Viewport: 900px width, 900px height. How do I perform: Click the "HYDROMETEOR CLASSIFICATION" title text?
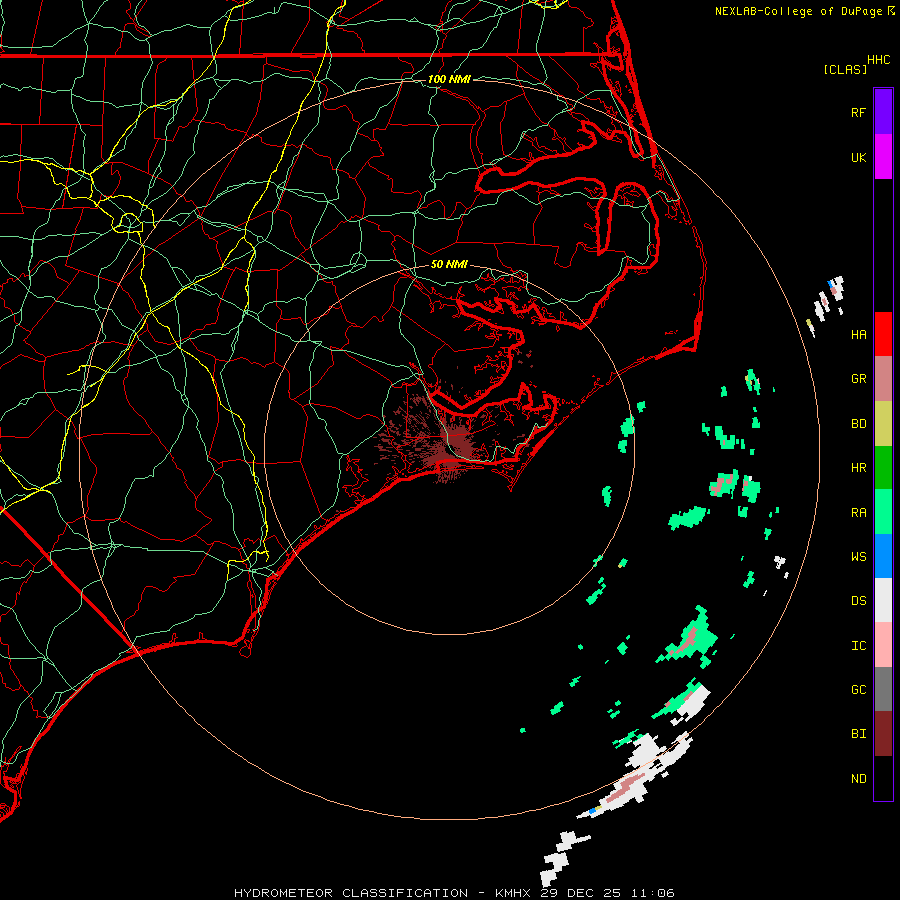(x=351, y=893)
